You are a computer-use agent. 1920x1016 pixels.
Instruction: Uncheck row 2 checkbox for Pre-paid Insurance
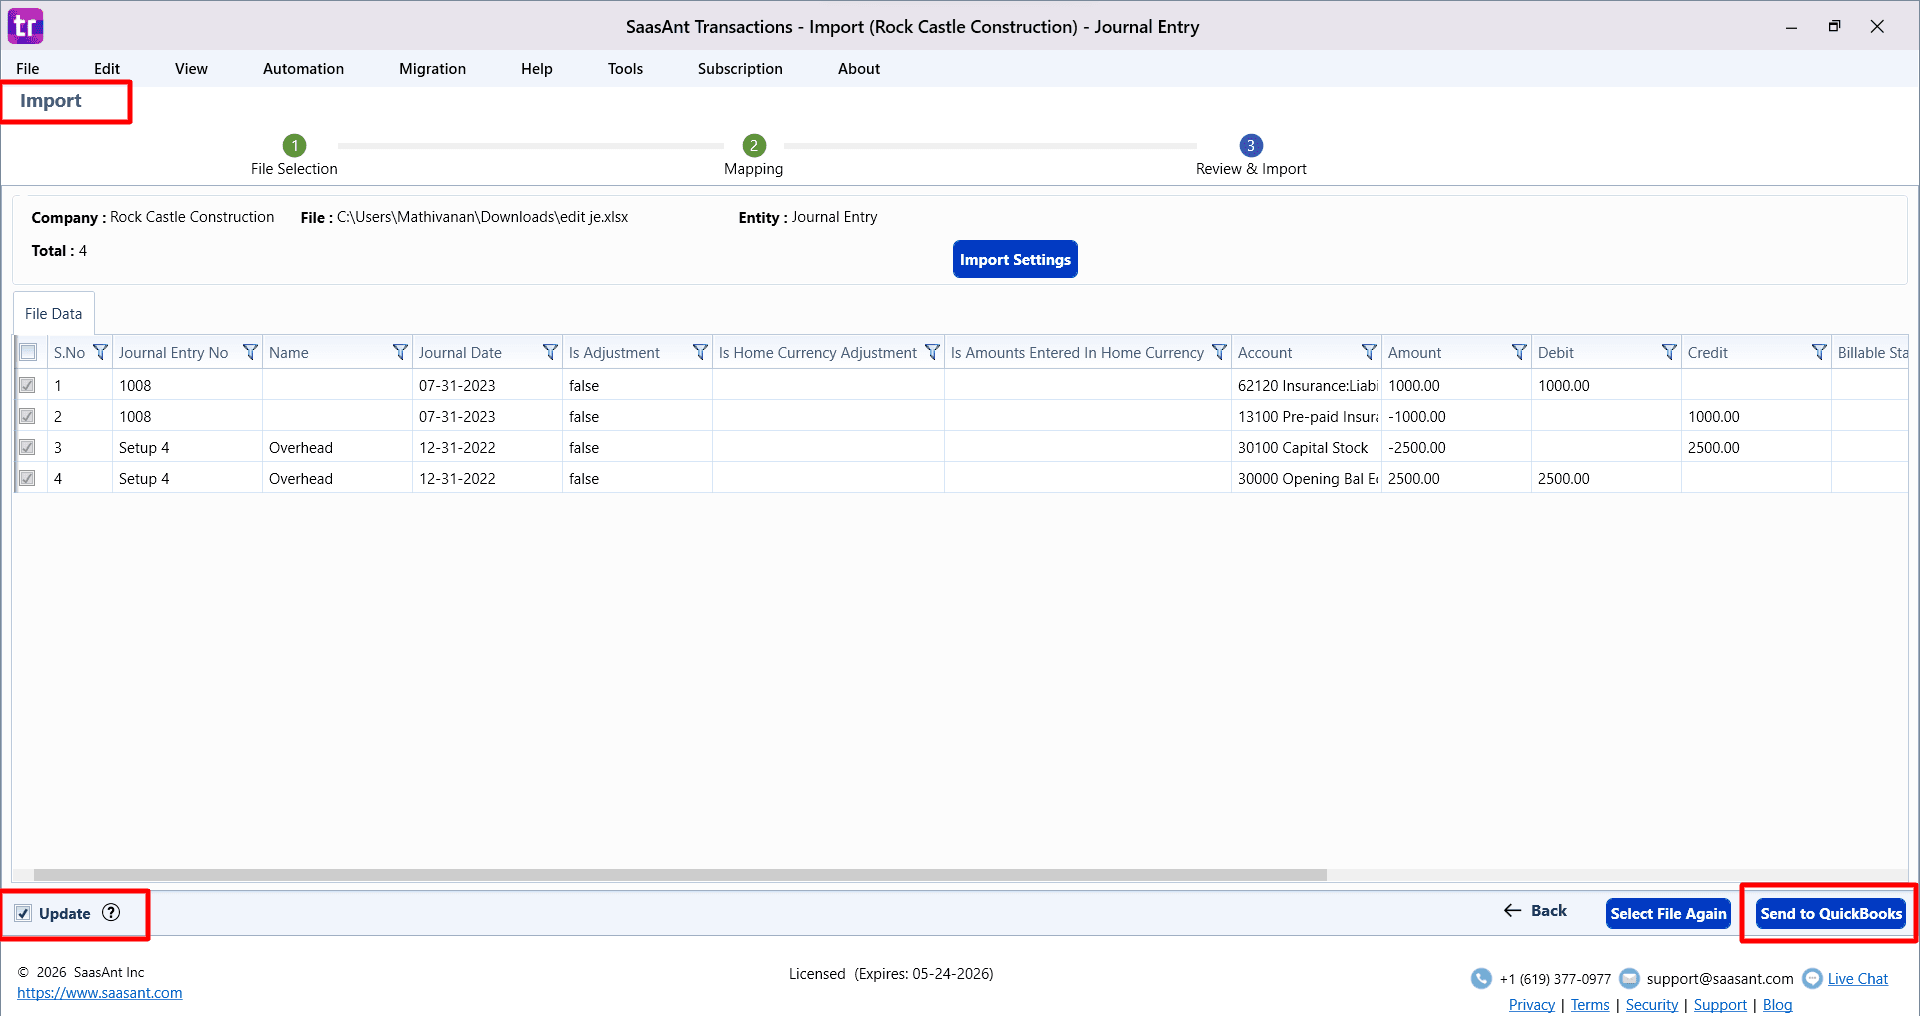[28, 416]
